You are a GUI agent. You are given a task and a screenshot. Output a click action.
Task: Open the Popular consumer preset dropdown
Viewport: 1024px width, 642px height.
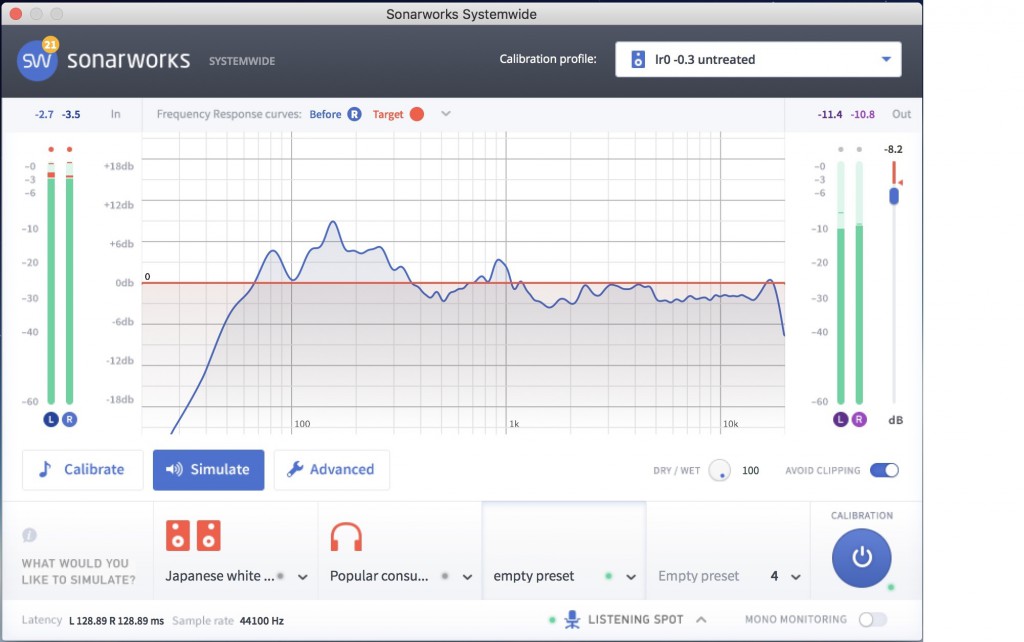468,577
